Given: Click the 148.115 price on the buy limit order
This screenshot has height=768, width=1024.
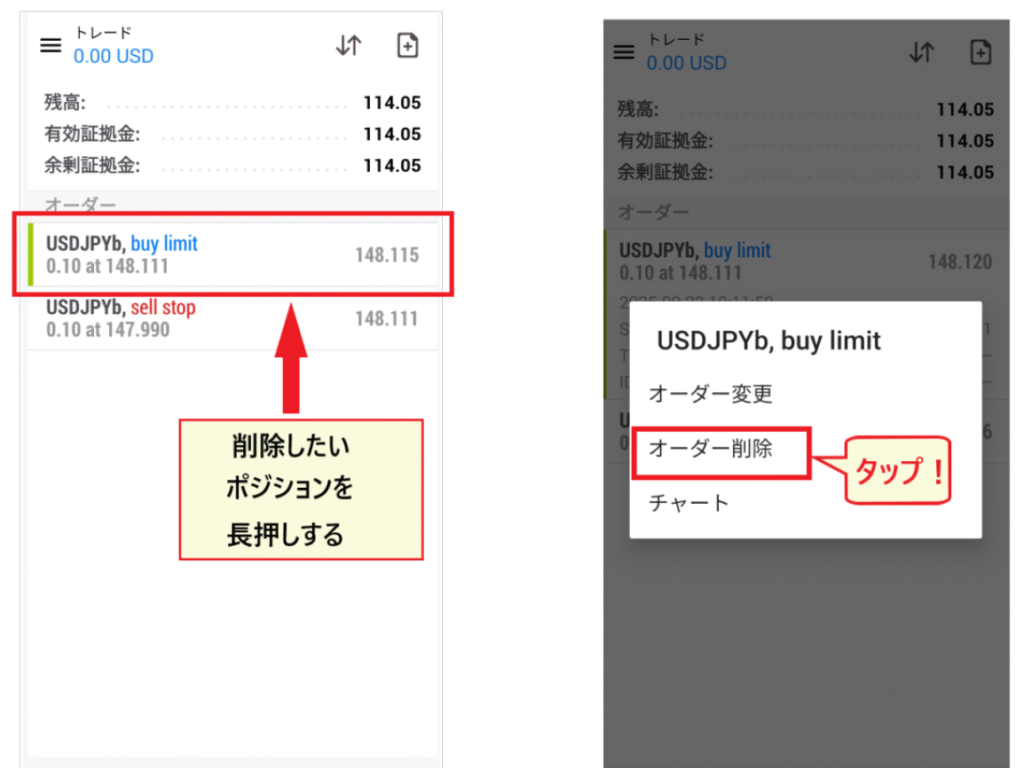Looking at the screenshot, I should (x=386, y=256).
